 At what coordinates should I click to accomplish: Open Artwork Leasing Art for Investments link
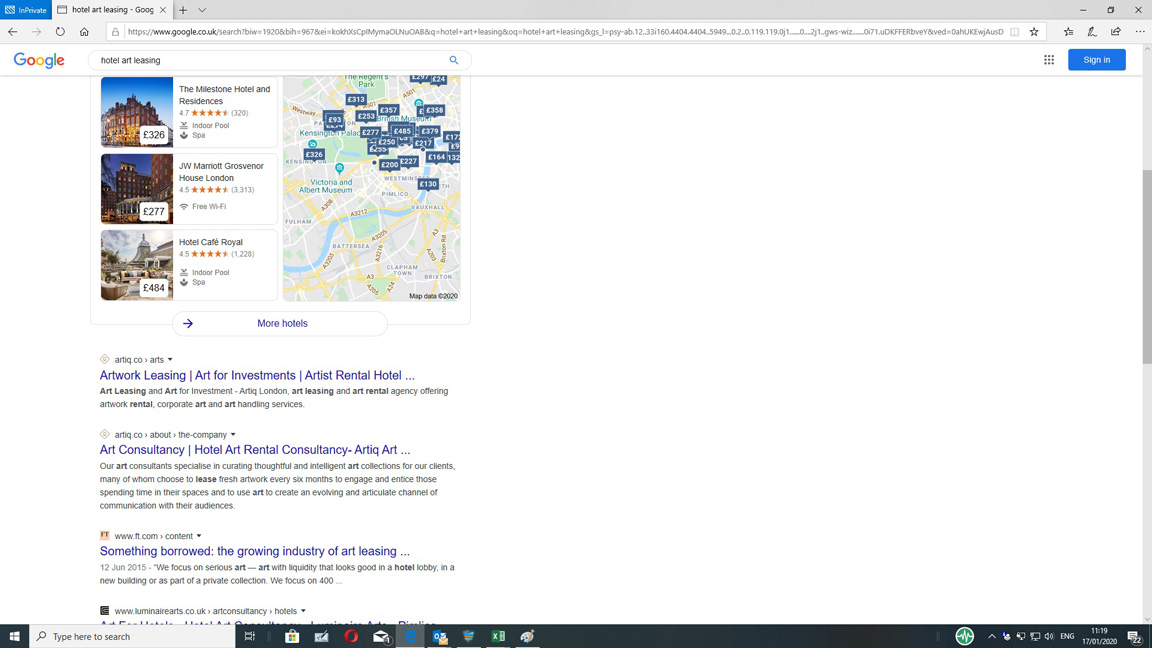point(257,376)
